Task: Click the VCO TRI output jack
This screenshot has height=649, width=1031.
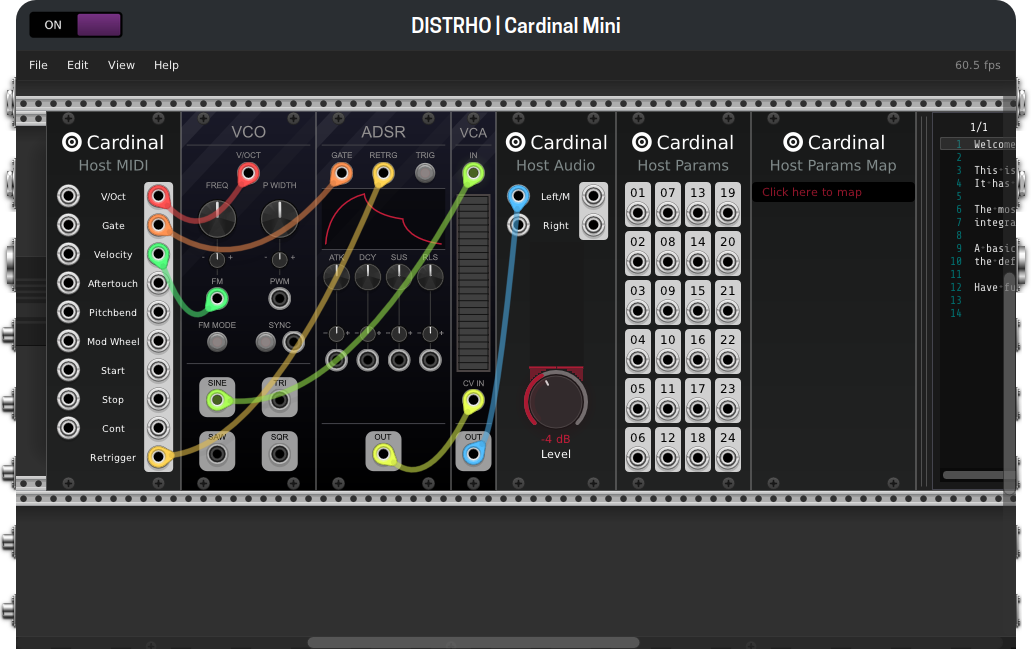Action: point(279,400)
